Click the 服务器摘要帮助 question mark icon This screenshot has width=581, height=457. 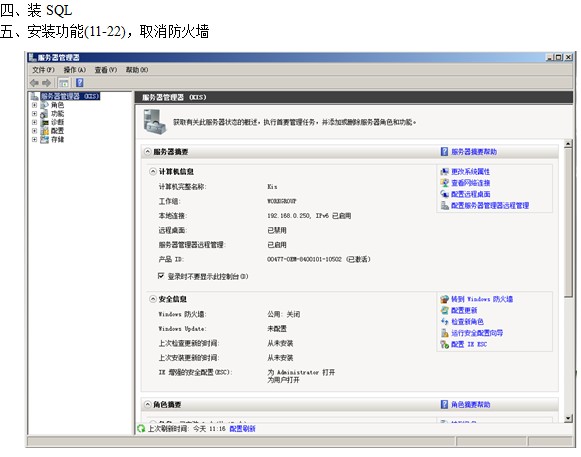[444, 151]
